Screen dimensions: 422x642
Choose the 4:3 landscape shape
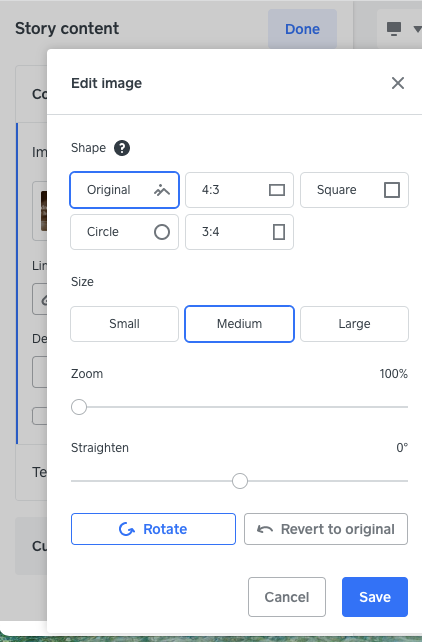[x=239, y=190]
